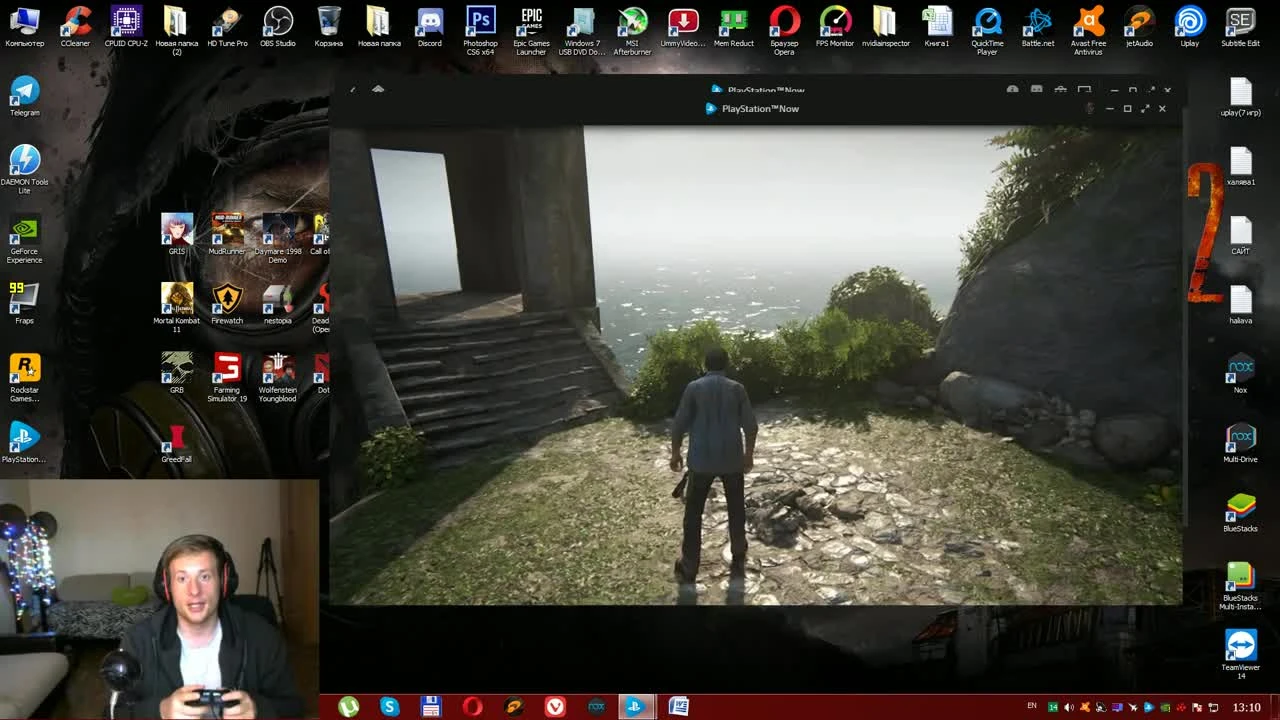Toggle fullscreen in PlayStation Now window
The image size is (1280, 720).
coord(1145,108)
